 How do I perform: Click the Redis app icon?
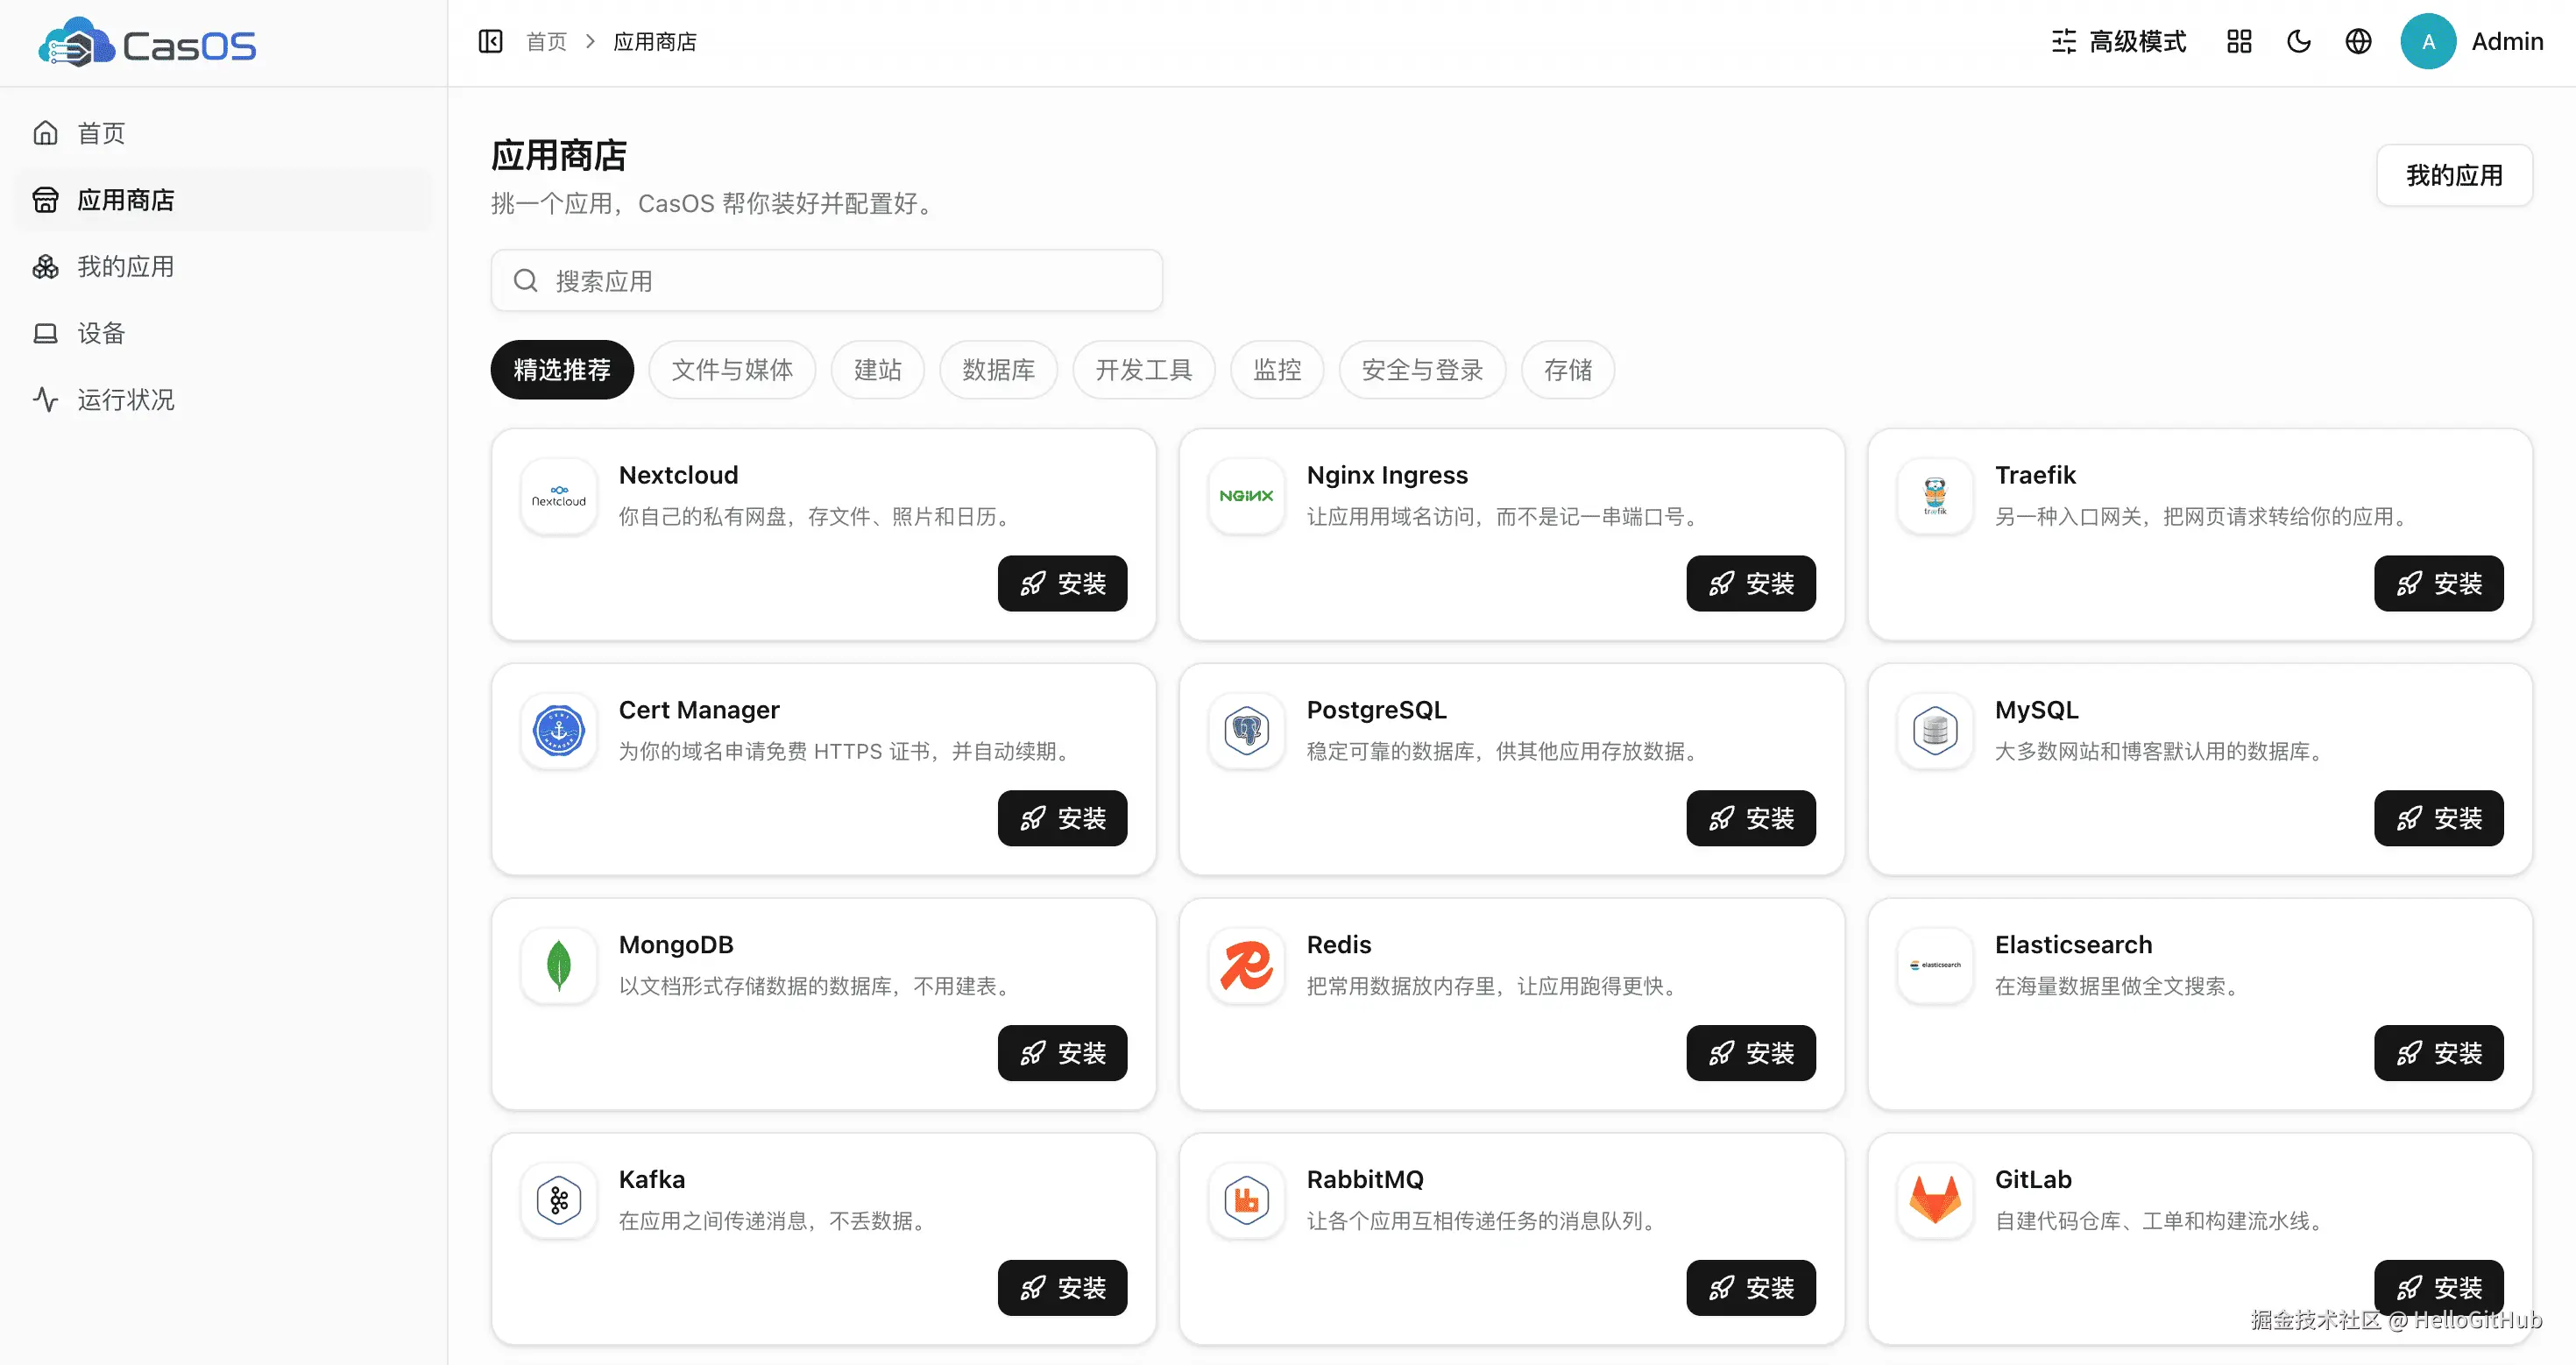tap(1246, 966)
